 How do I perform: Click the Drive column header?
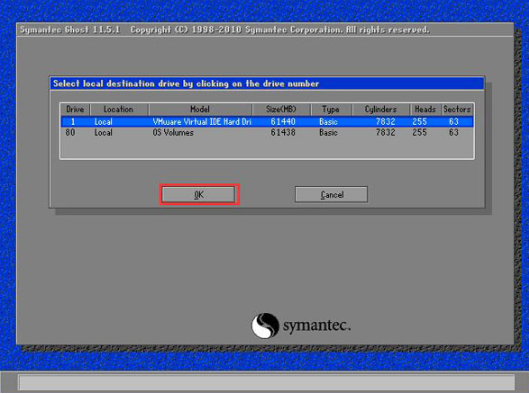click(75, 109)
